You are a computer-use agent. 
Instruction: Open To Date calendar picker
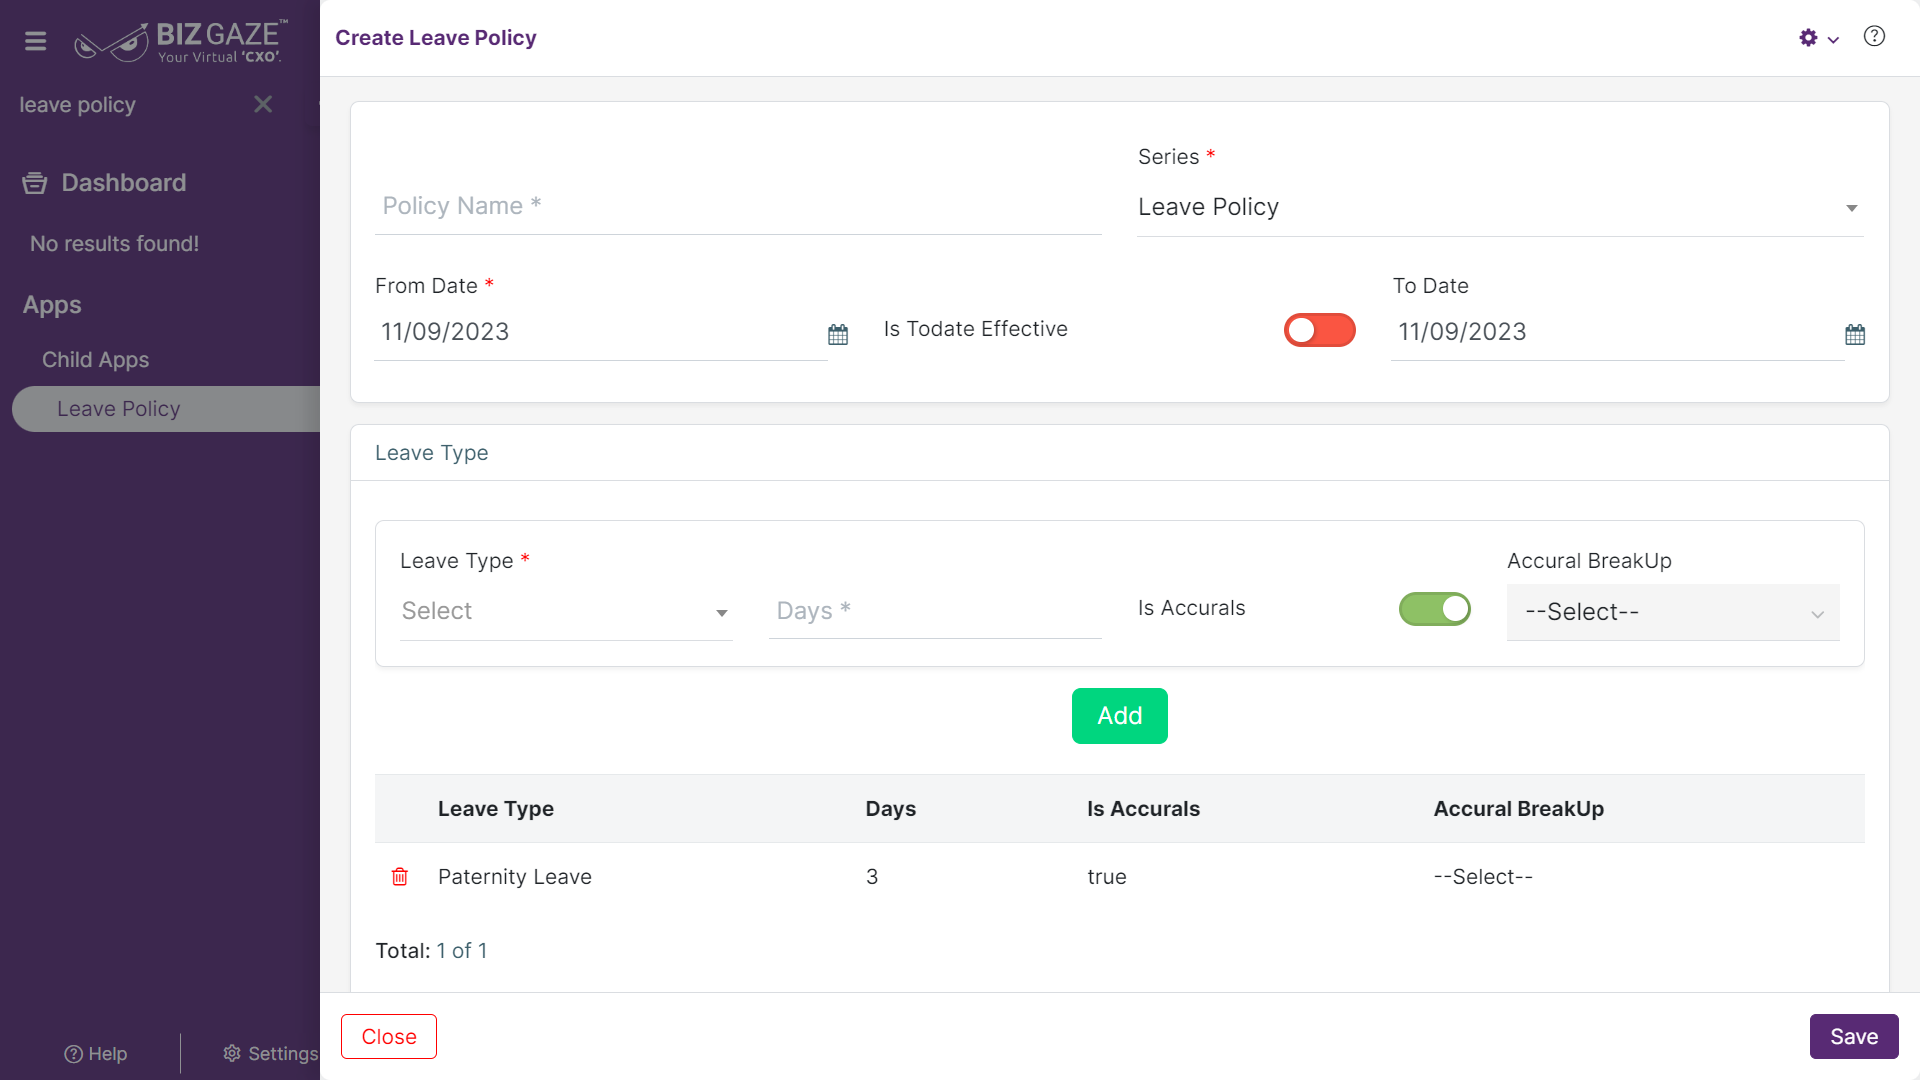1855,334
